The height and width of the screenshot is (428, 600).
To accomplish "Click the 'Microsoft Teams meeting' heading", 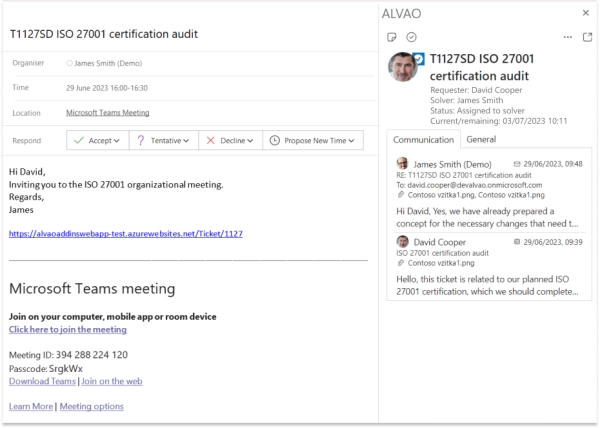I will 92,288.
